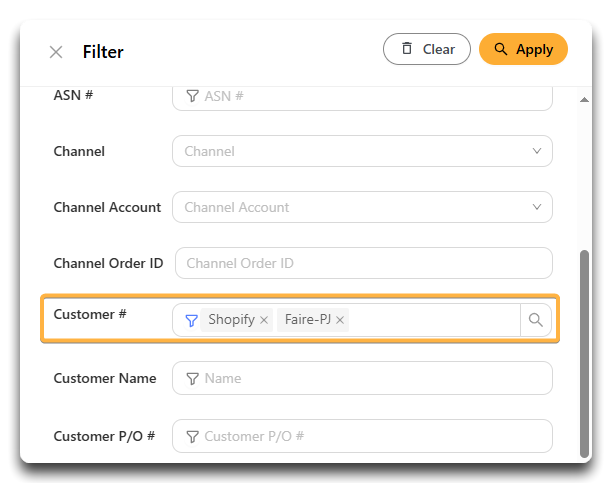612x483 pixels.
Task: Click the Channel dropdown chevron arrow
Action: tap(537, 151)
